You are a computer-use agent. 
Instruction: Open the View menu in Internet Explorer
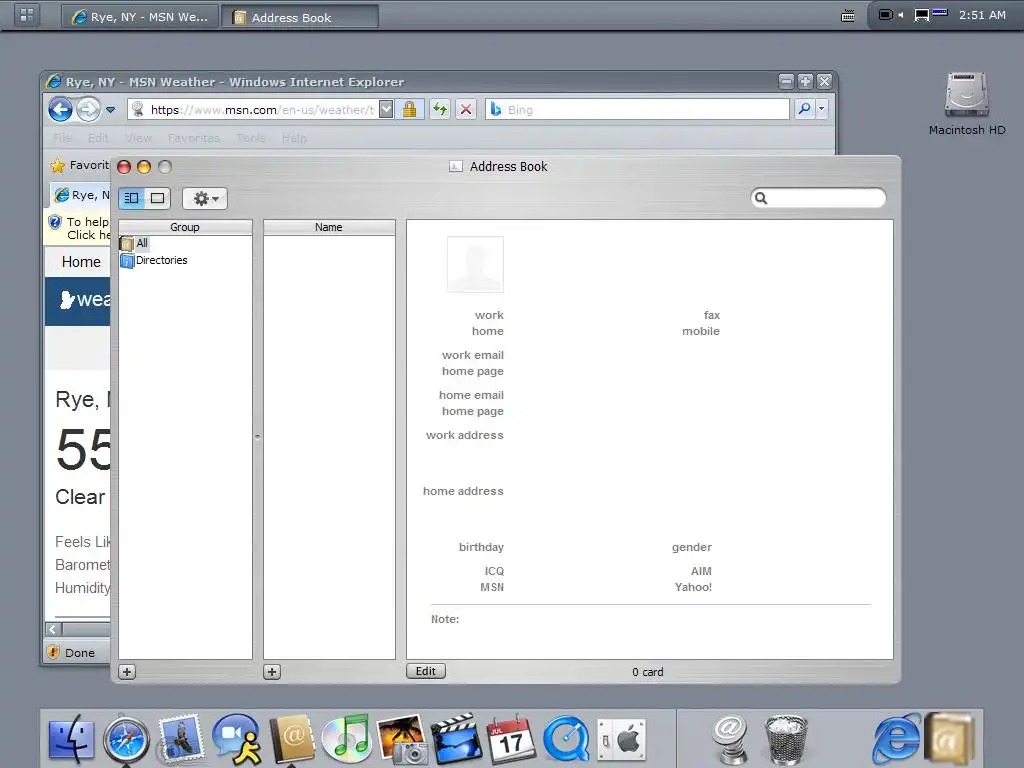click(x=138, y=138)
